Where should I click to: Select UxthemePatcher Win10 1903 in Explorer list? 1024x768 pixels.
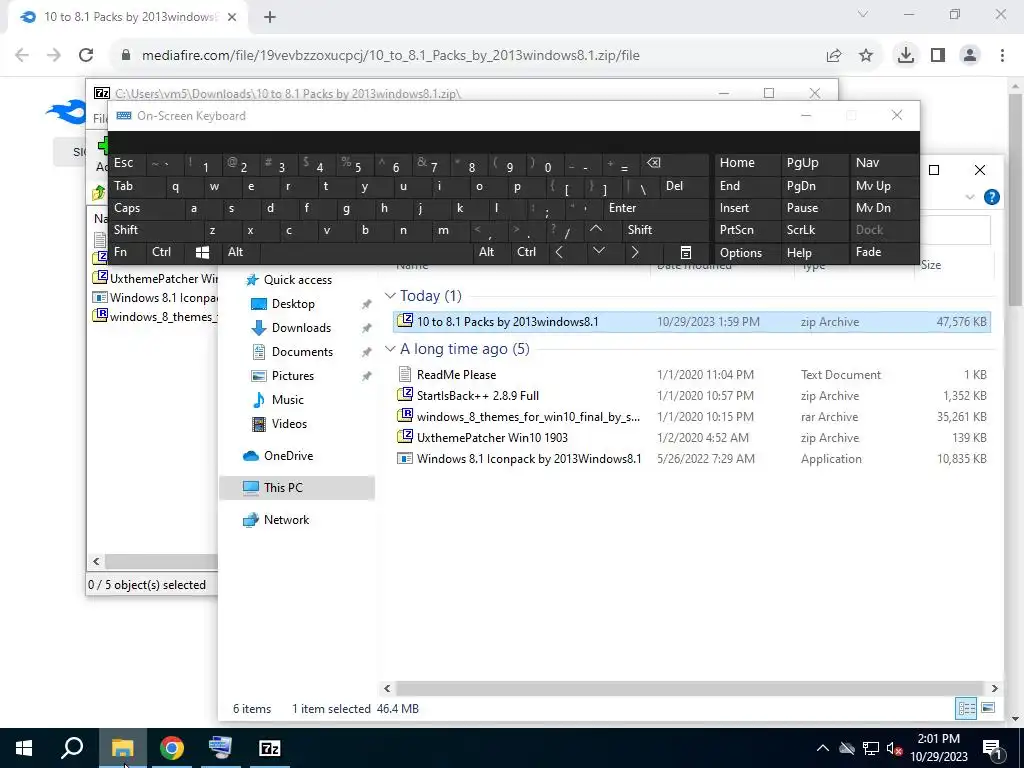(x=692, y=438)
